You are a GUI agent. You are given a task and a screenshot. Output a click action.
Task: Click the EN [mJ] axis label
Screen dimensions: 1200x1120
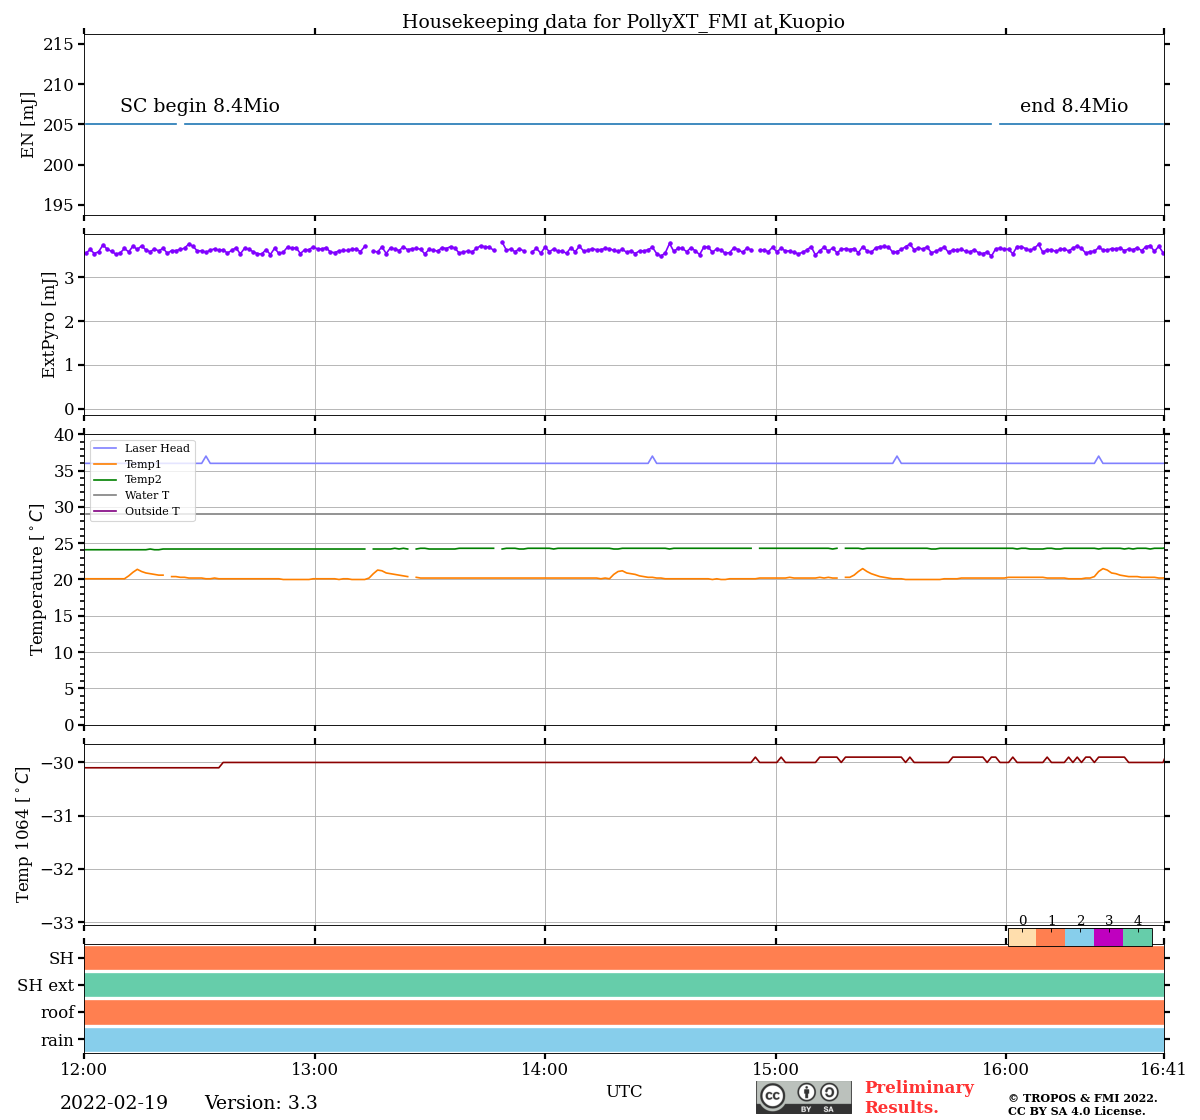pyautogui.click(x=28, y=125)
